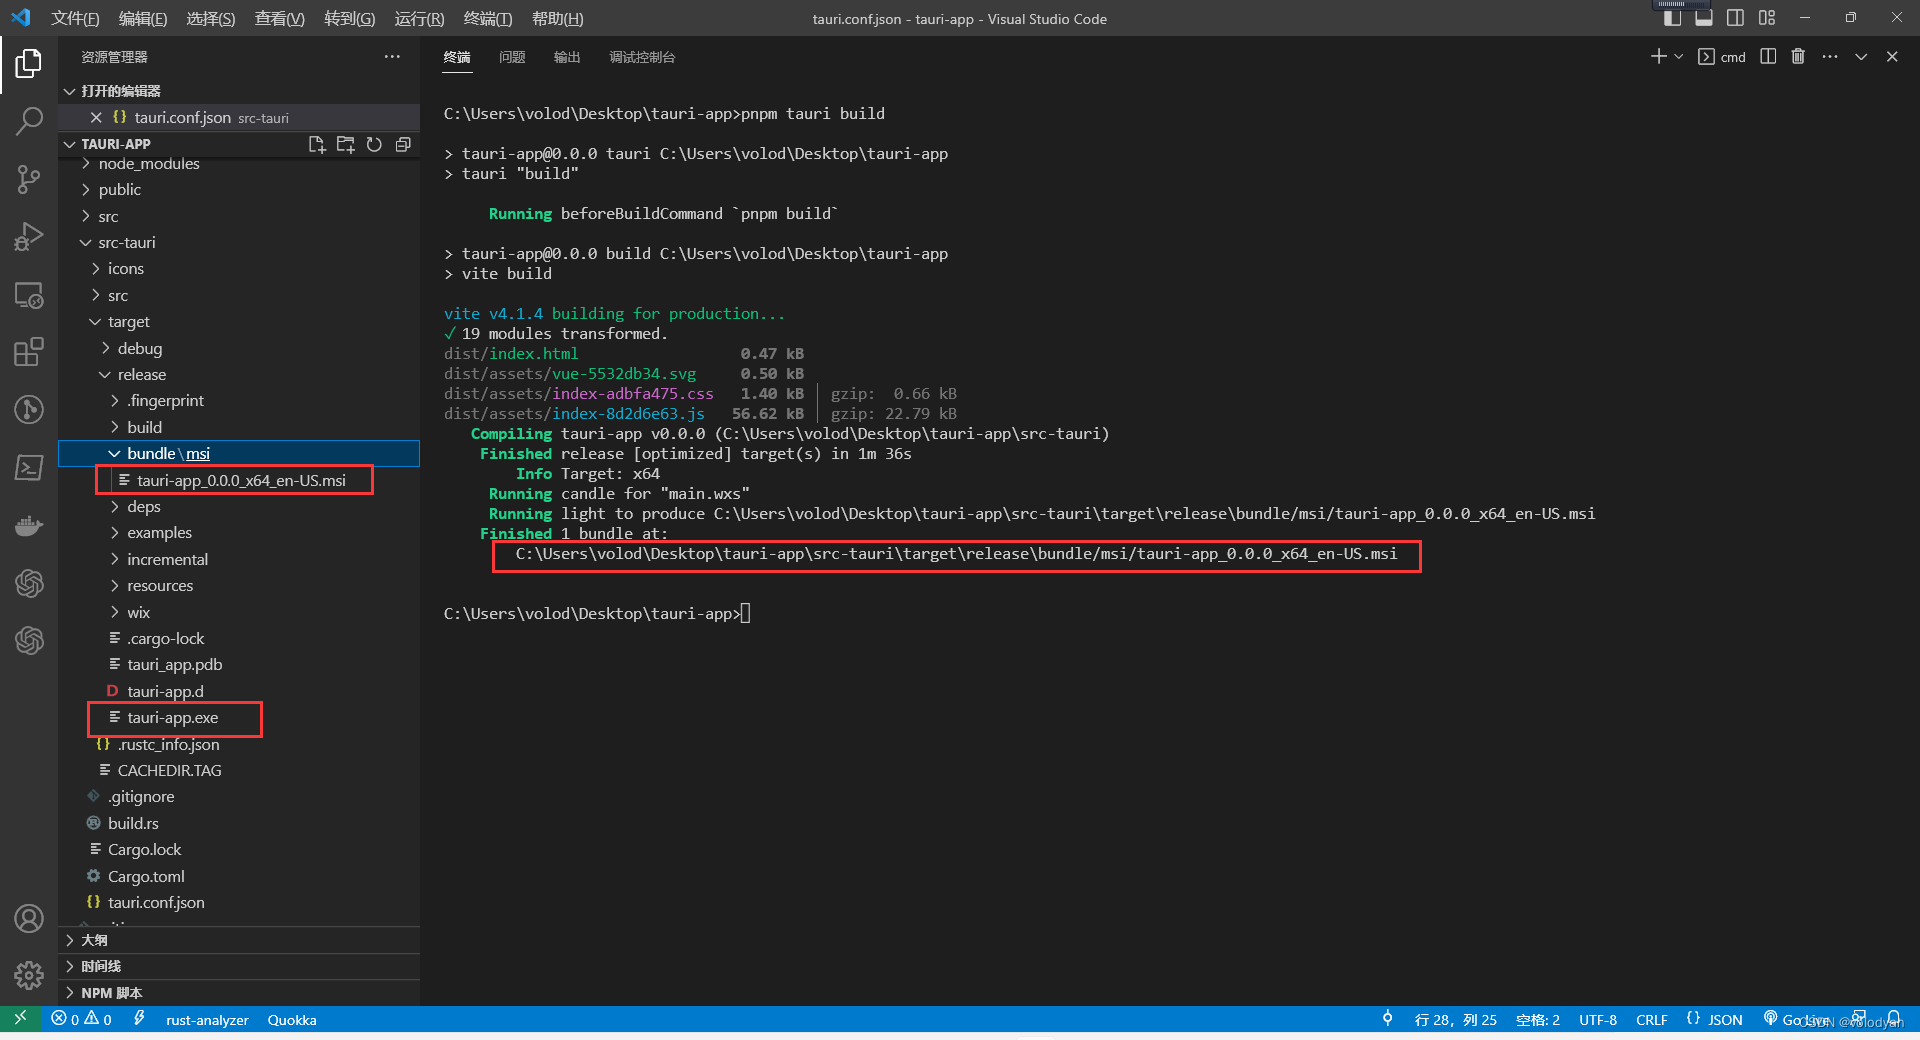Image resolution: width=1920 pixels, height=1040 pixels.
Task: Collapse bundle\msi folder
Action: (x=240, y=453)
